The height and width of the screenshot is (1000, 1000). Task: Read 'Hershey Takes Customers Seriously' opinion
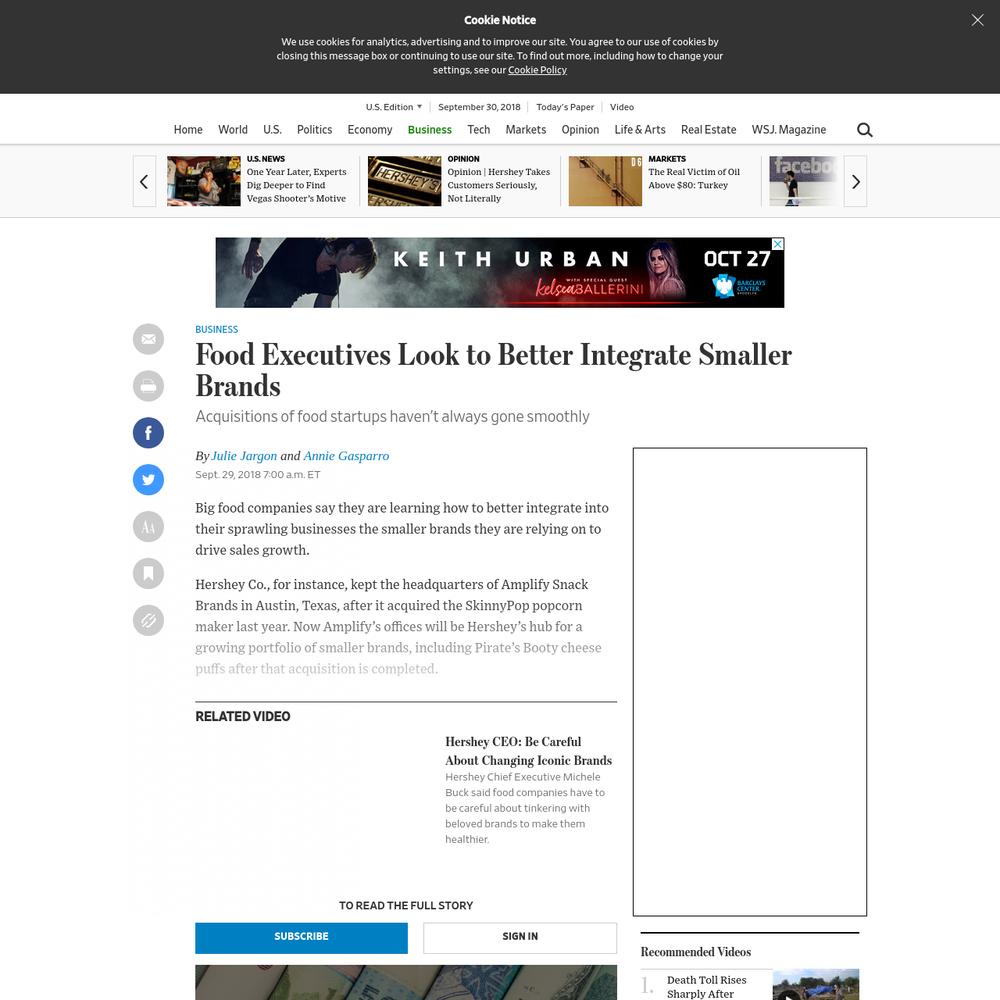[x=499, y=185]
